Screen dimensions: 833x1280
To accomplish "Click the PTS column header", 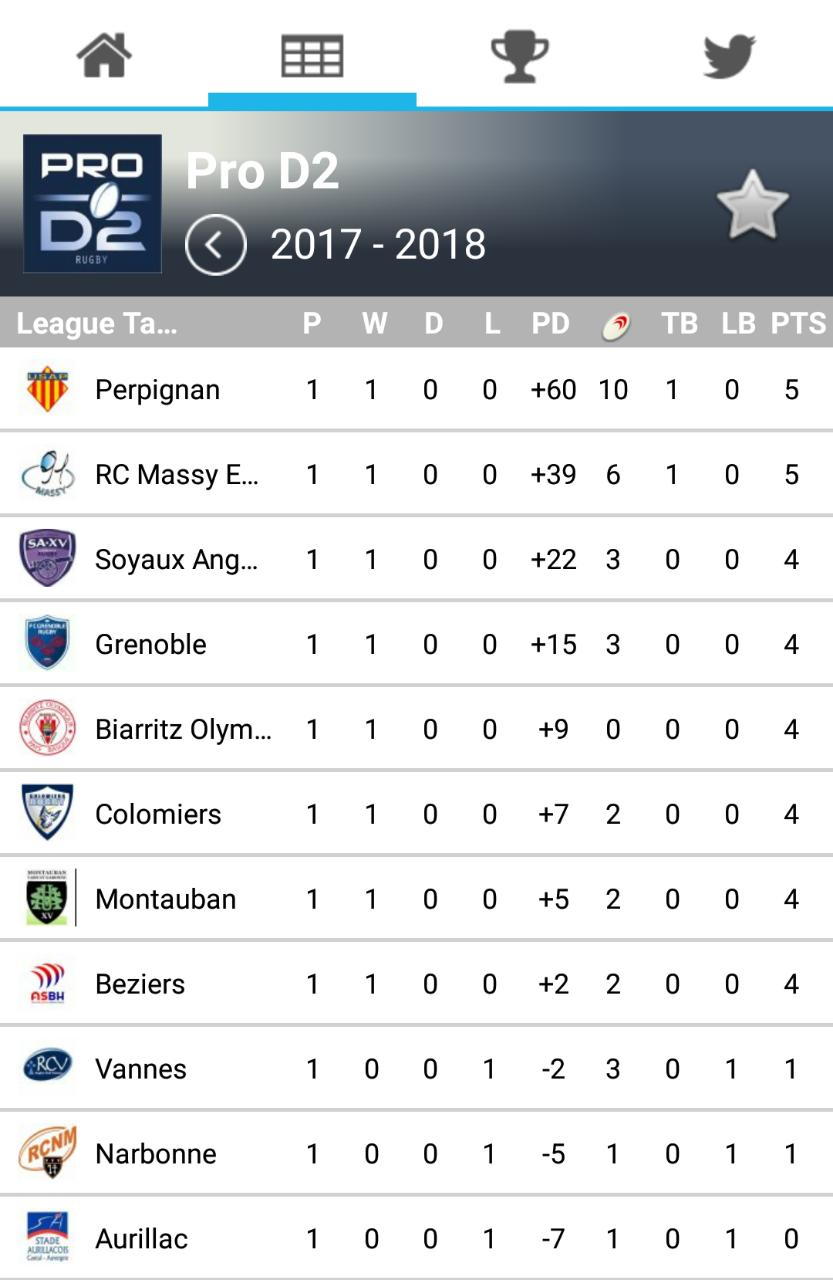I will click(x=797, y=324).
